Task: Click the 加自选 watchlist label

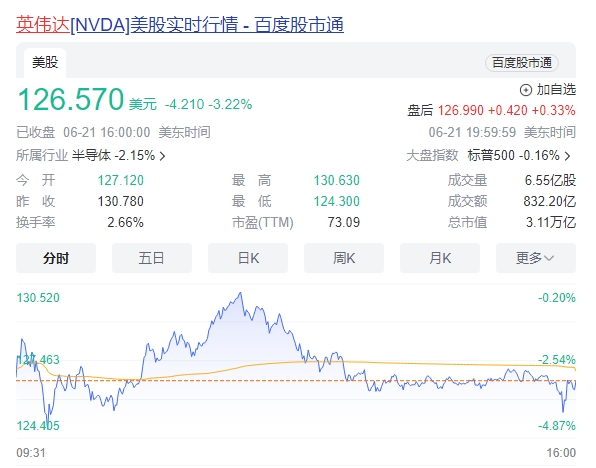Action: pyautogui.click(x=556, y=90)
